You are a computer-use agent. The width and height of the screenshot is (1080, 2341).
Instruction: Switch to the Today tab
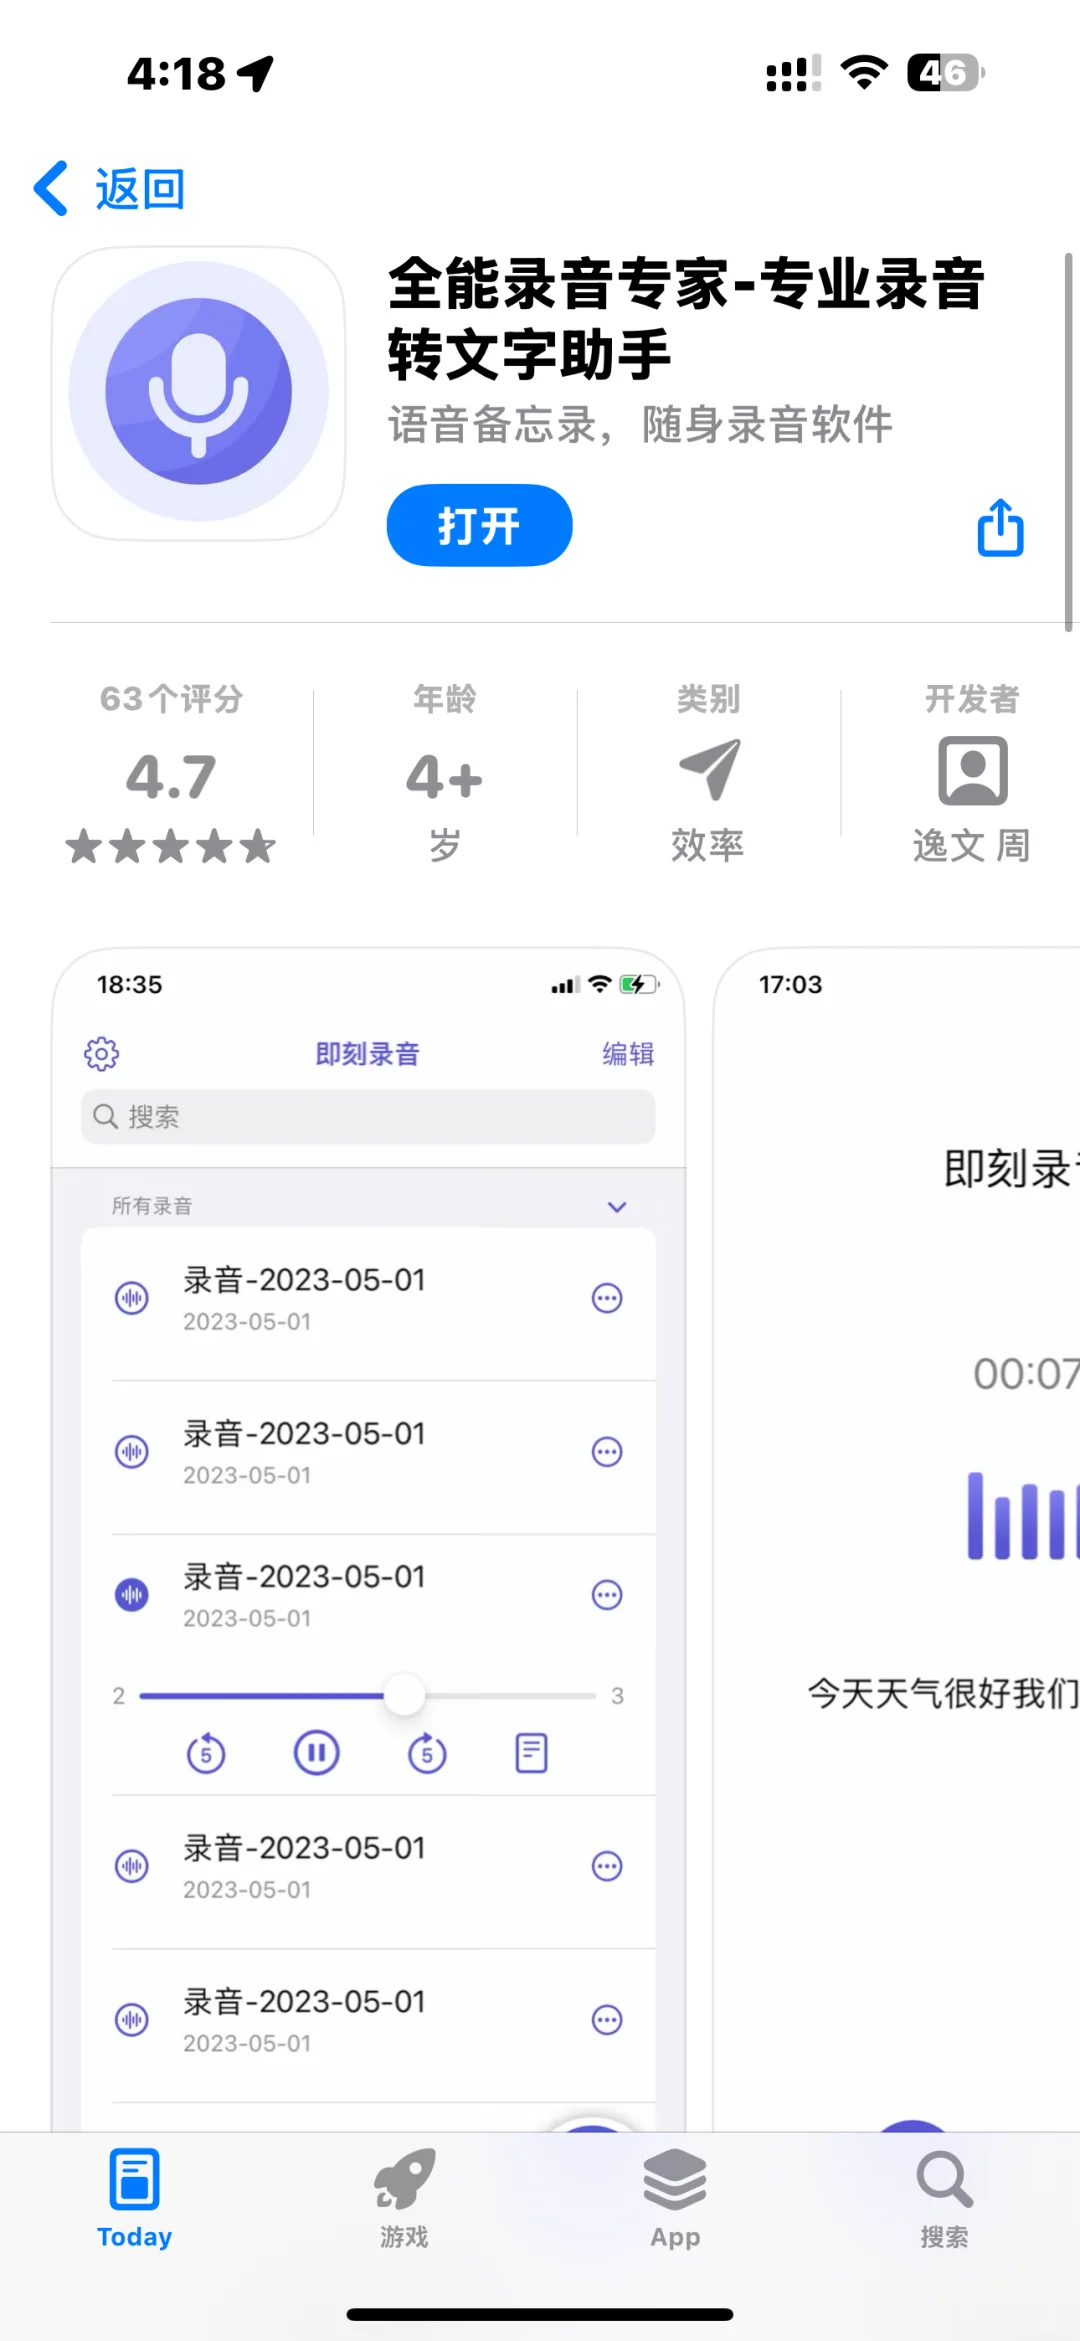point(134,2198)
